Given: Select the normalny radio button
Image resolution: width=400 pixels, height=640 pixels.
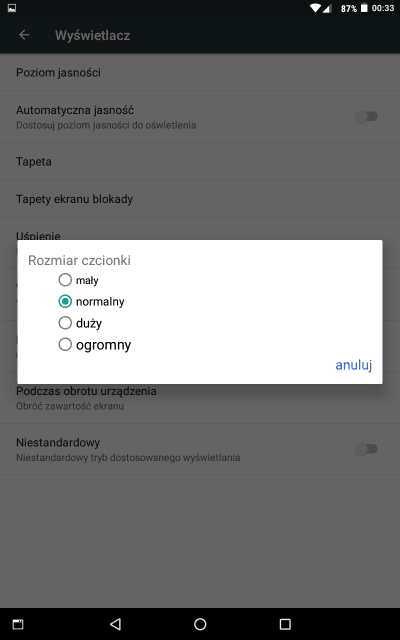Looking at the screenshot, I should (65, 302).
